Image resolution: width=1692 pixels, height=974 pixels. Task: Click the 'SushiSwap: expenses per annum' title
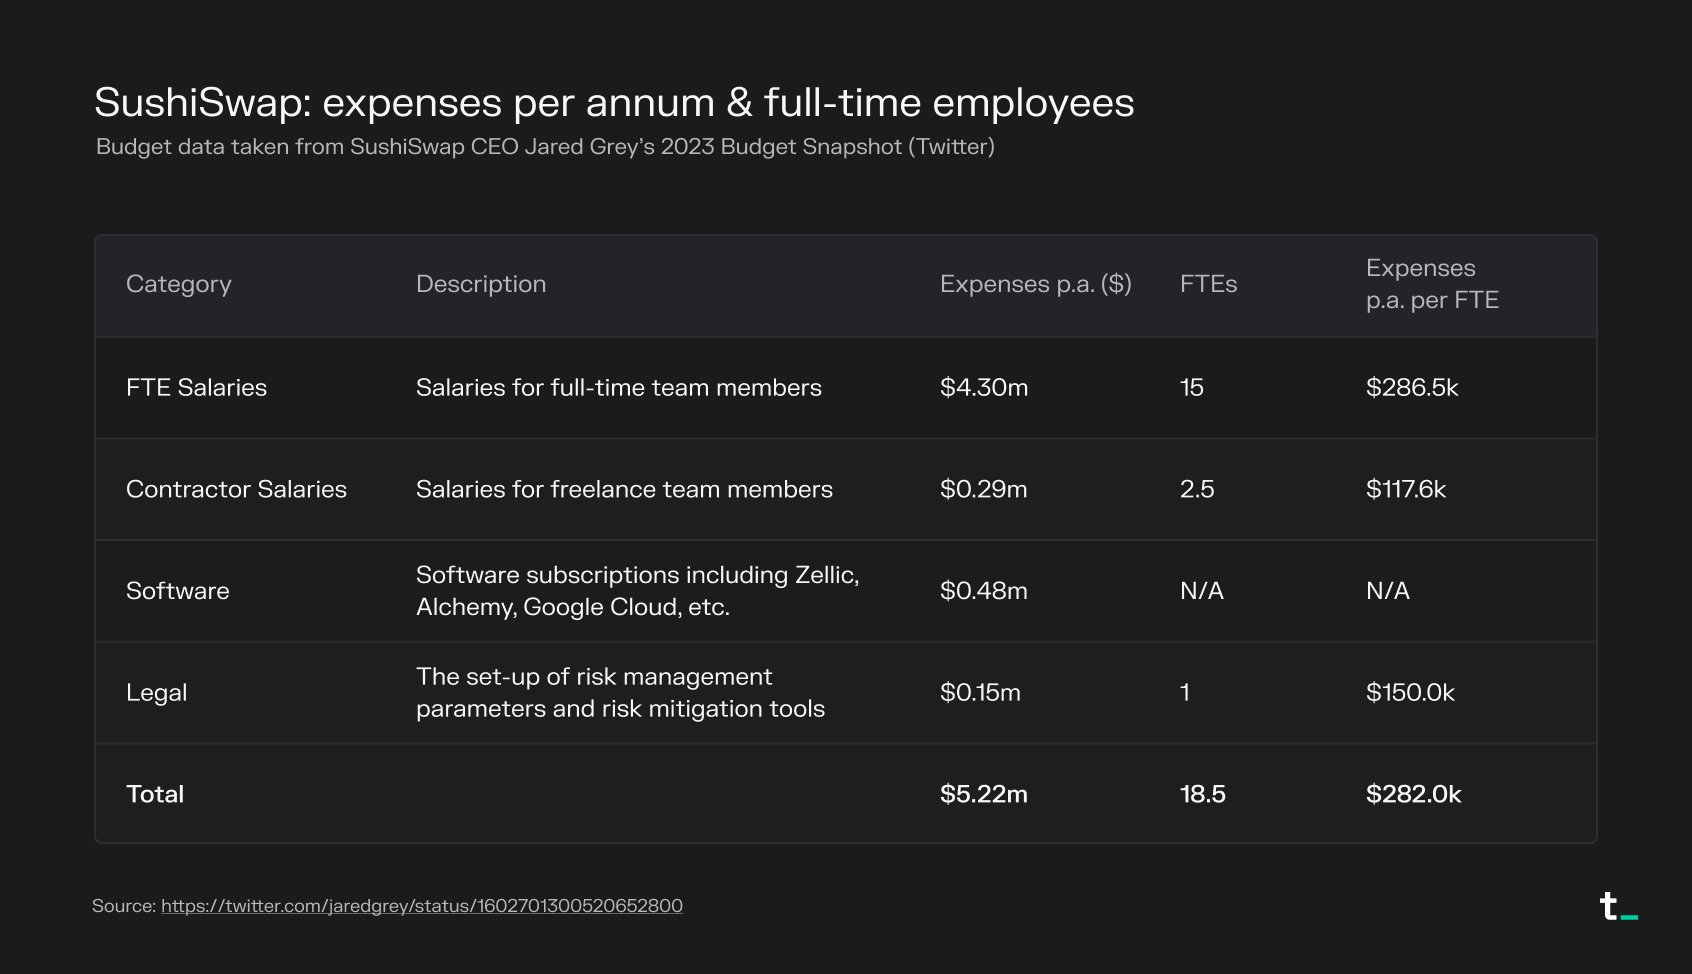614,103
